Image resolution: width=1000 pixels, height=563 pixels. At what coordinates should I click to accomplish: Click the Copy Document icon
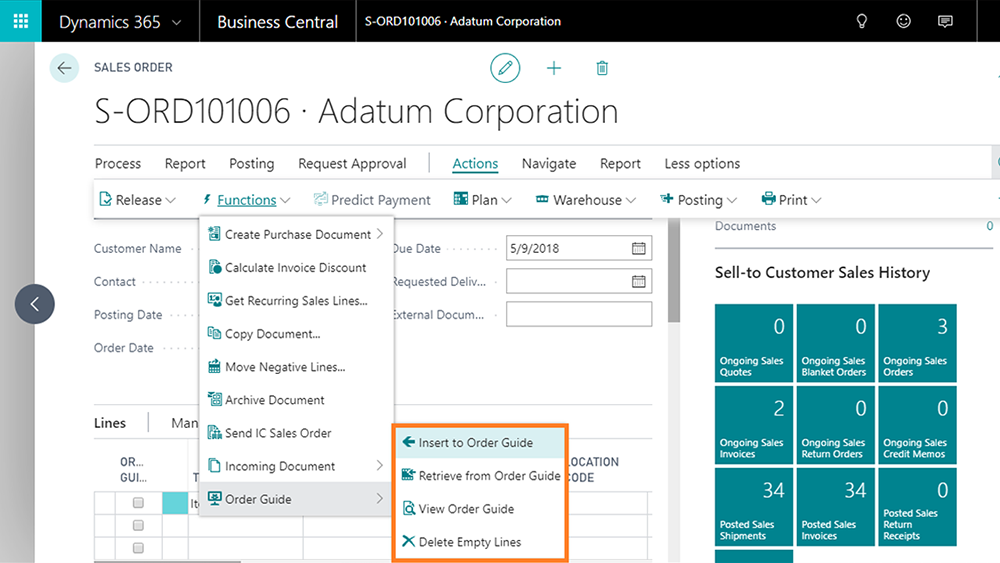coord(214,333)
